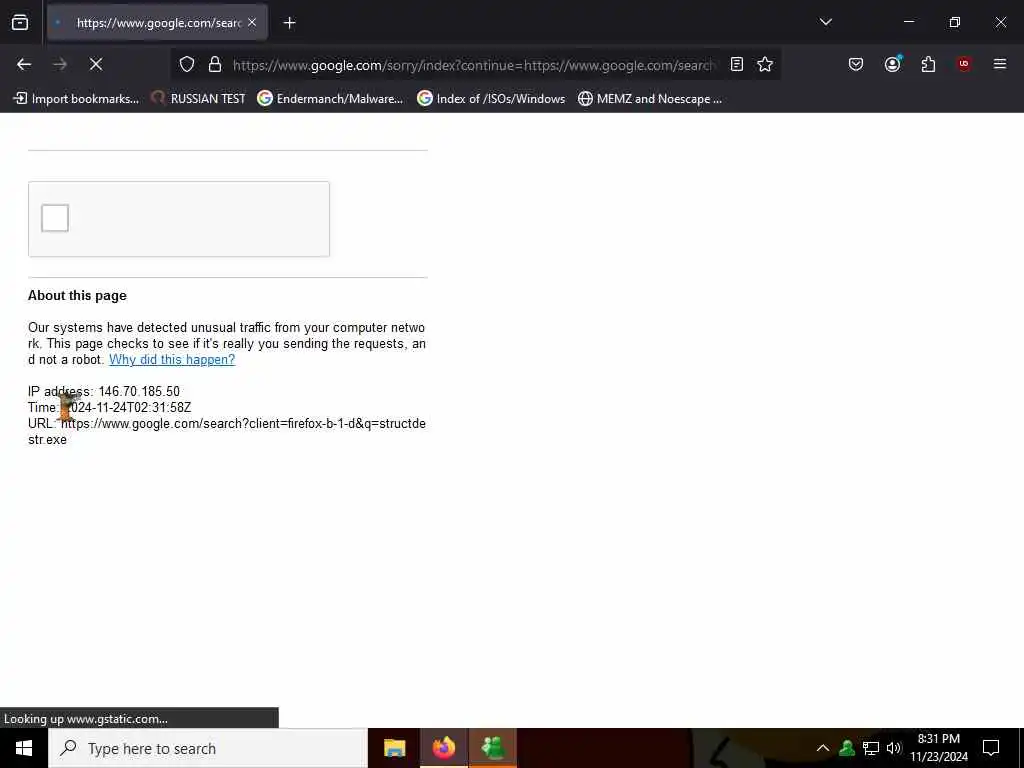Bookmark this page with the star
The height and width of the screenshot is (768, 1024).
765,64
